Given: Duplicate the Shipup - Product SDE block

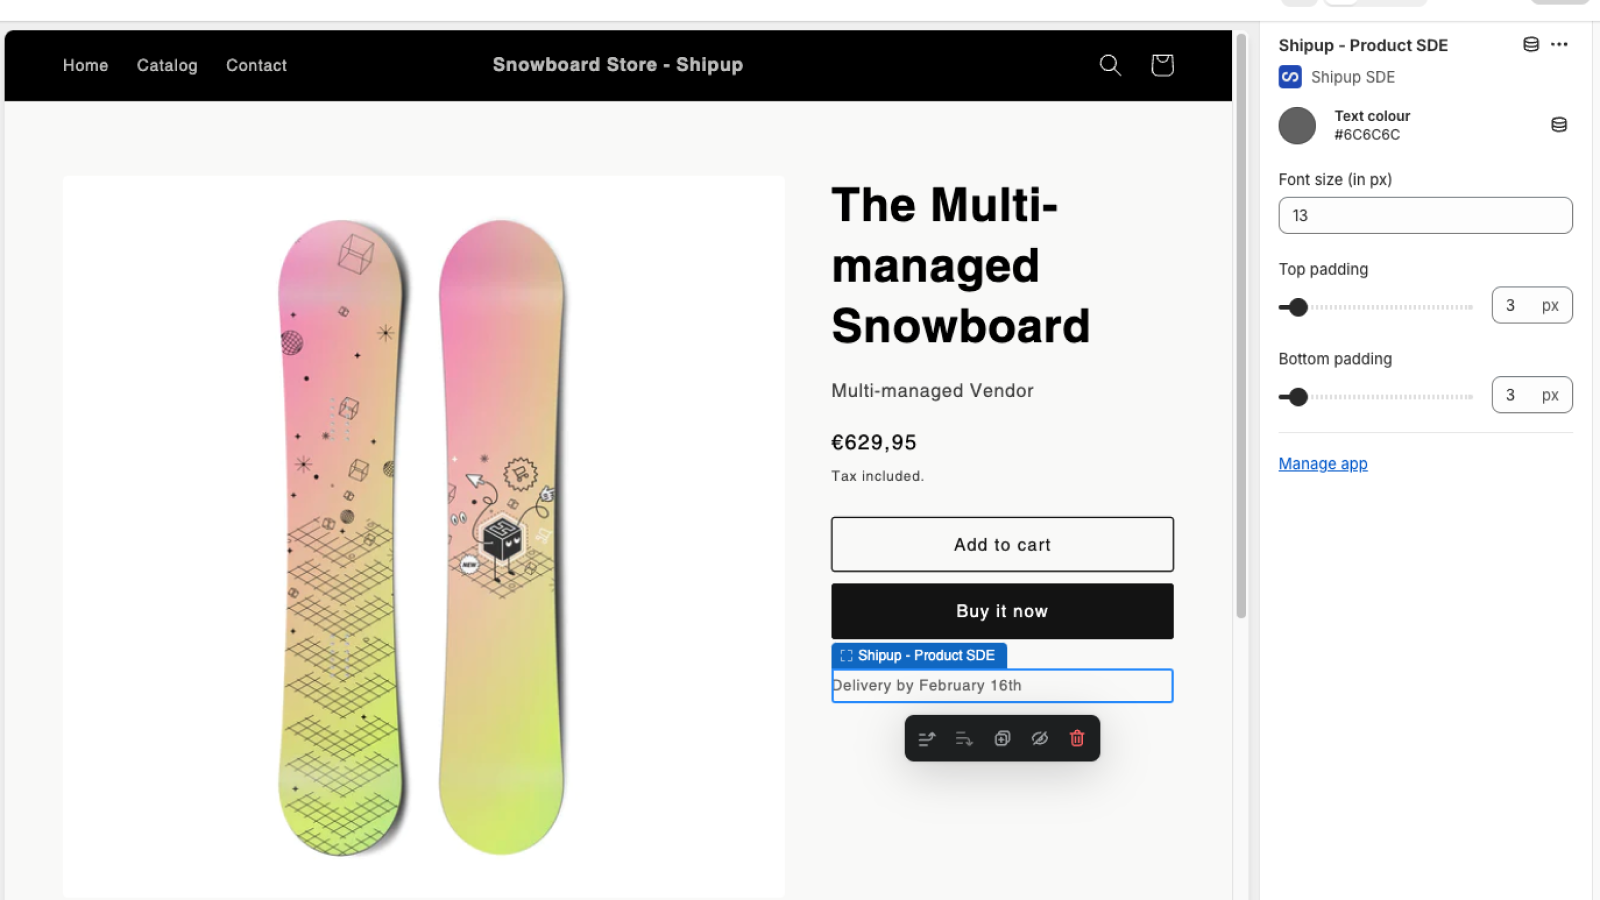Looking at the screenshot, I should click(x=1001, y=738).
